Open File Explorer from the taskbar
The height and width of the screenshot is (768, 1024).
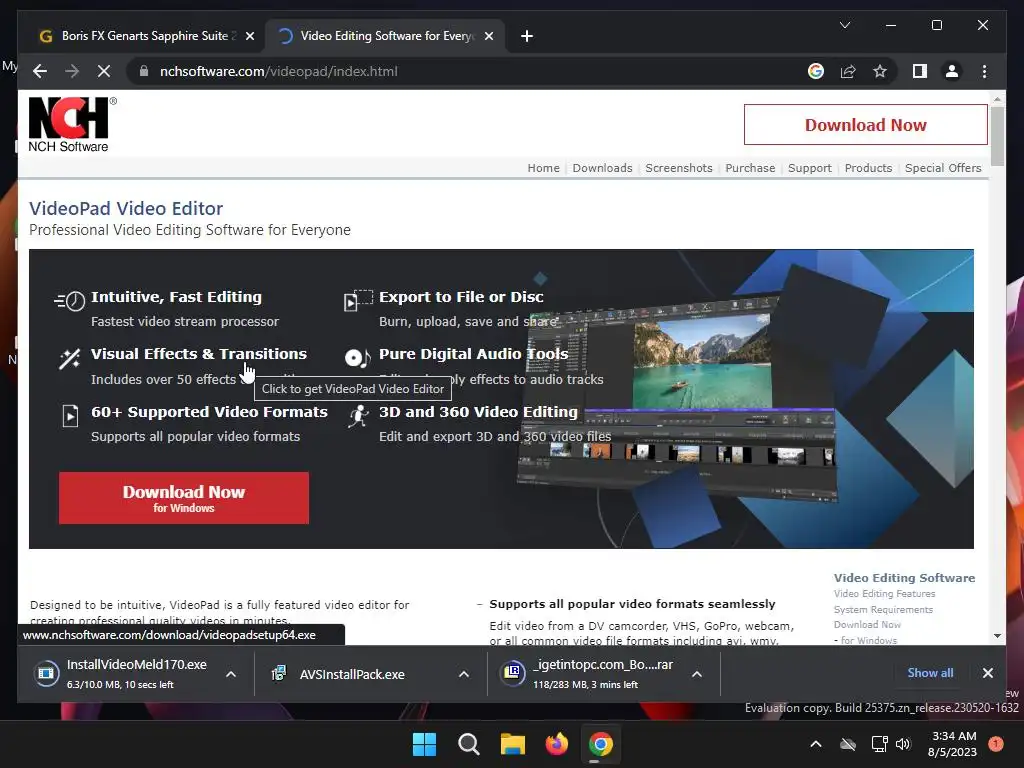[513, 744]
